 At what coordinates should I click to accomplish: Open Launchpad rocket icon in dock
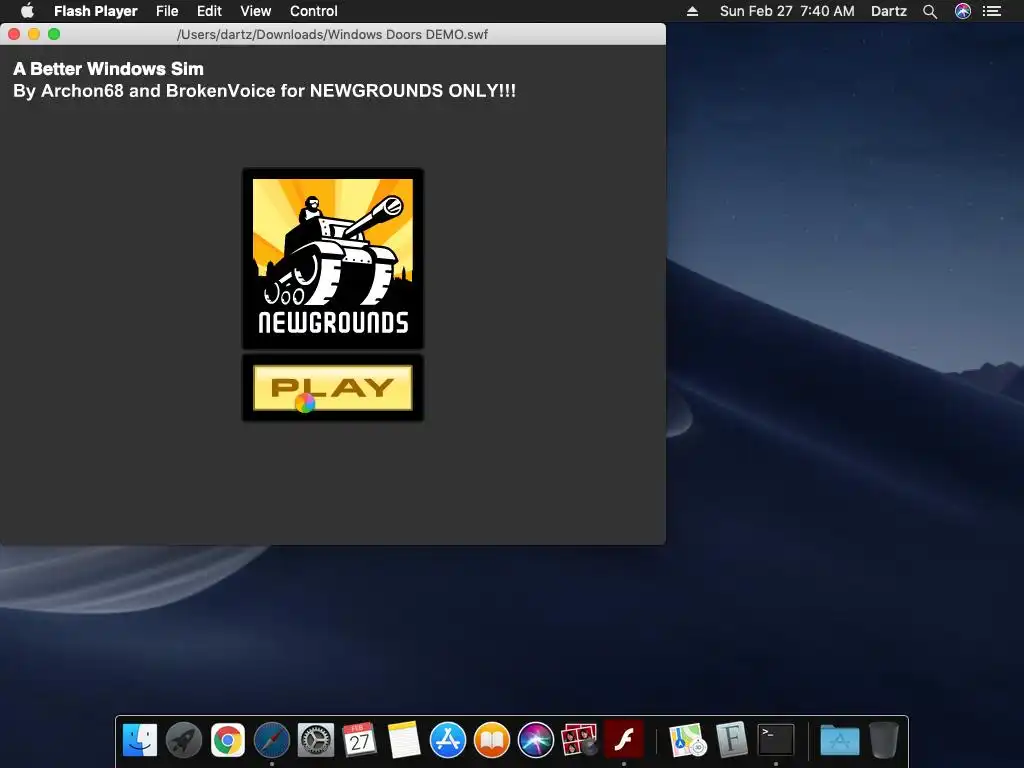[x=184, y=740]
